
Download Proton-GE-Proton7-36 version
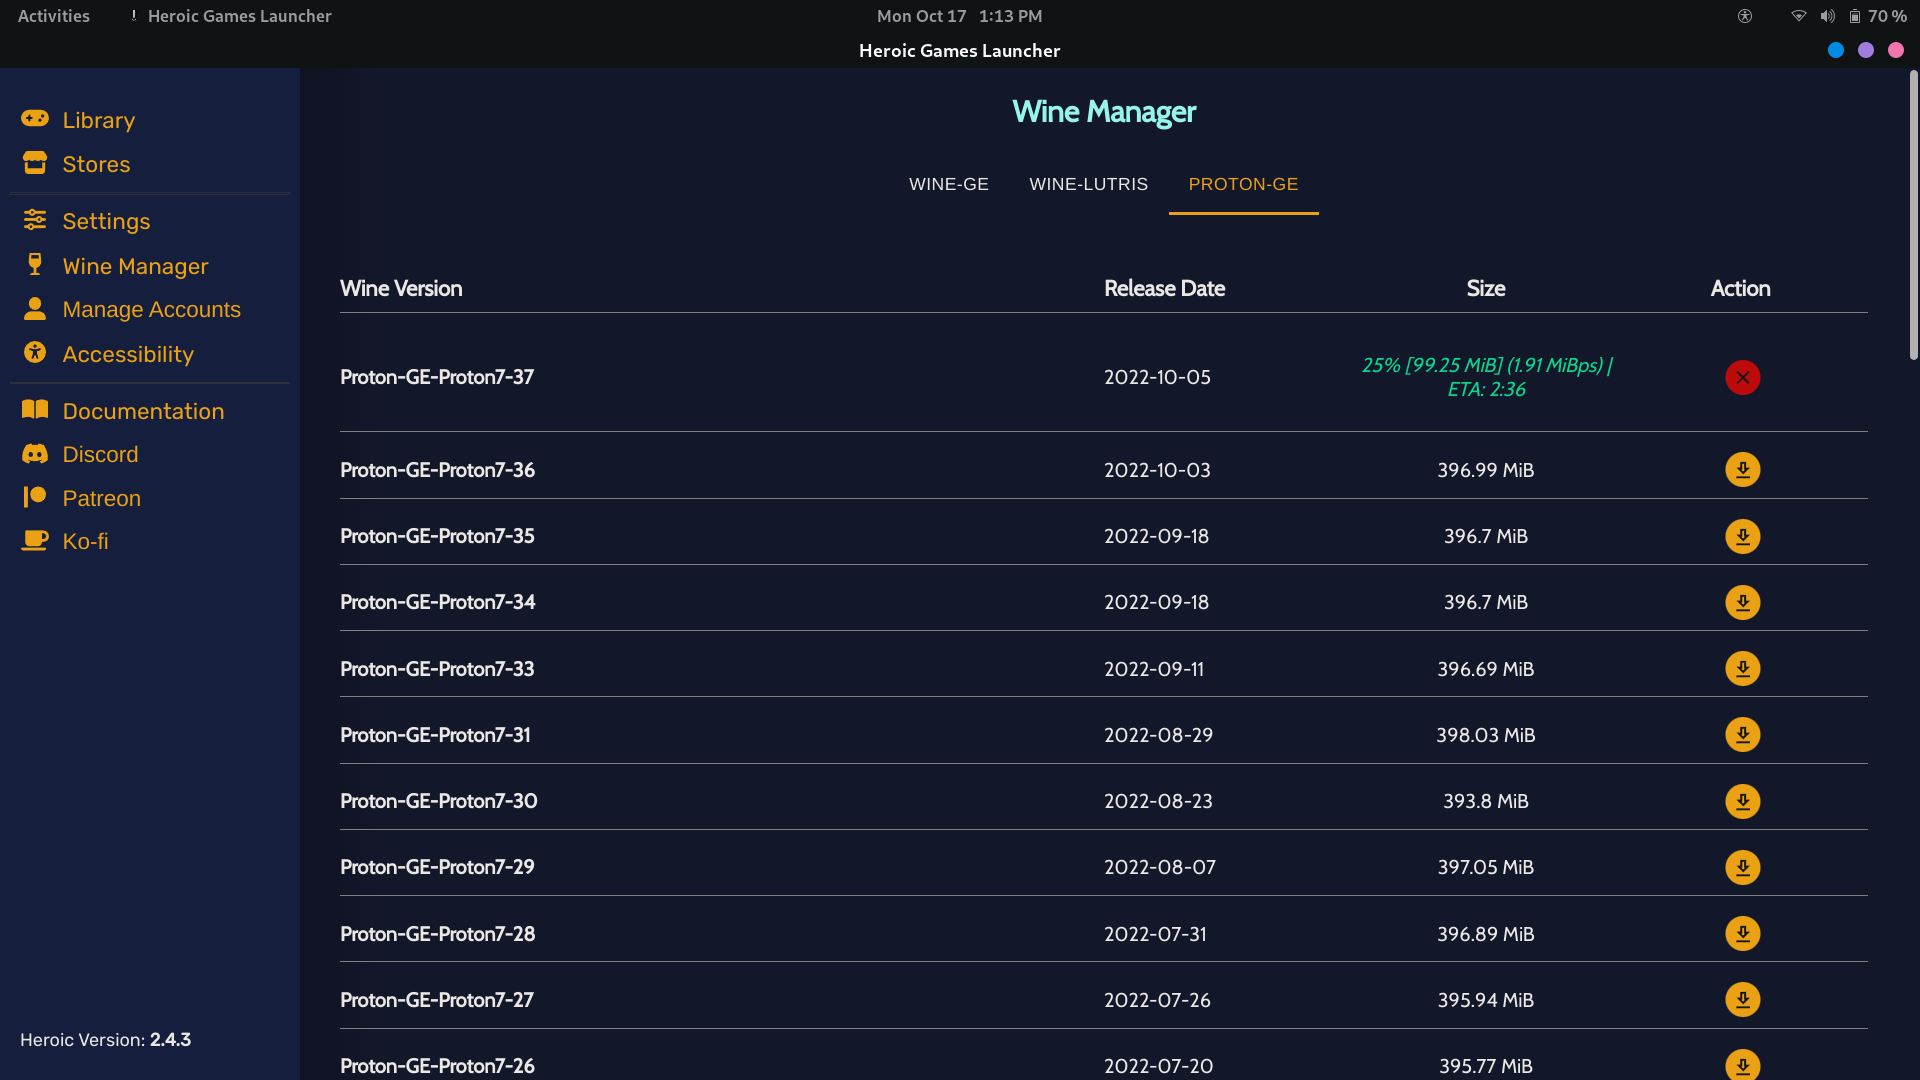[1742, 470]
